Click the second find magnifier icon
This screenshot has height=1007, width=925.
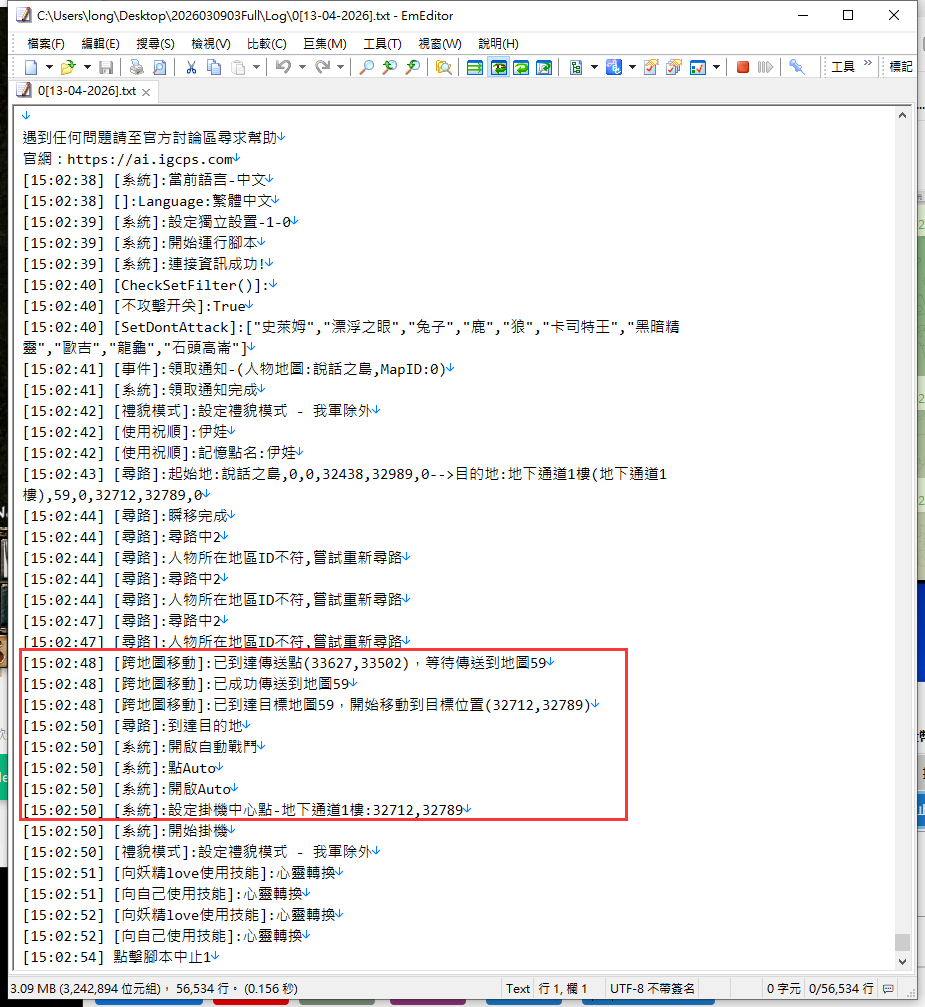pos(389,67)
